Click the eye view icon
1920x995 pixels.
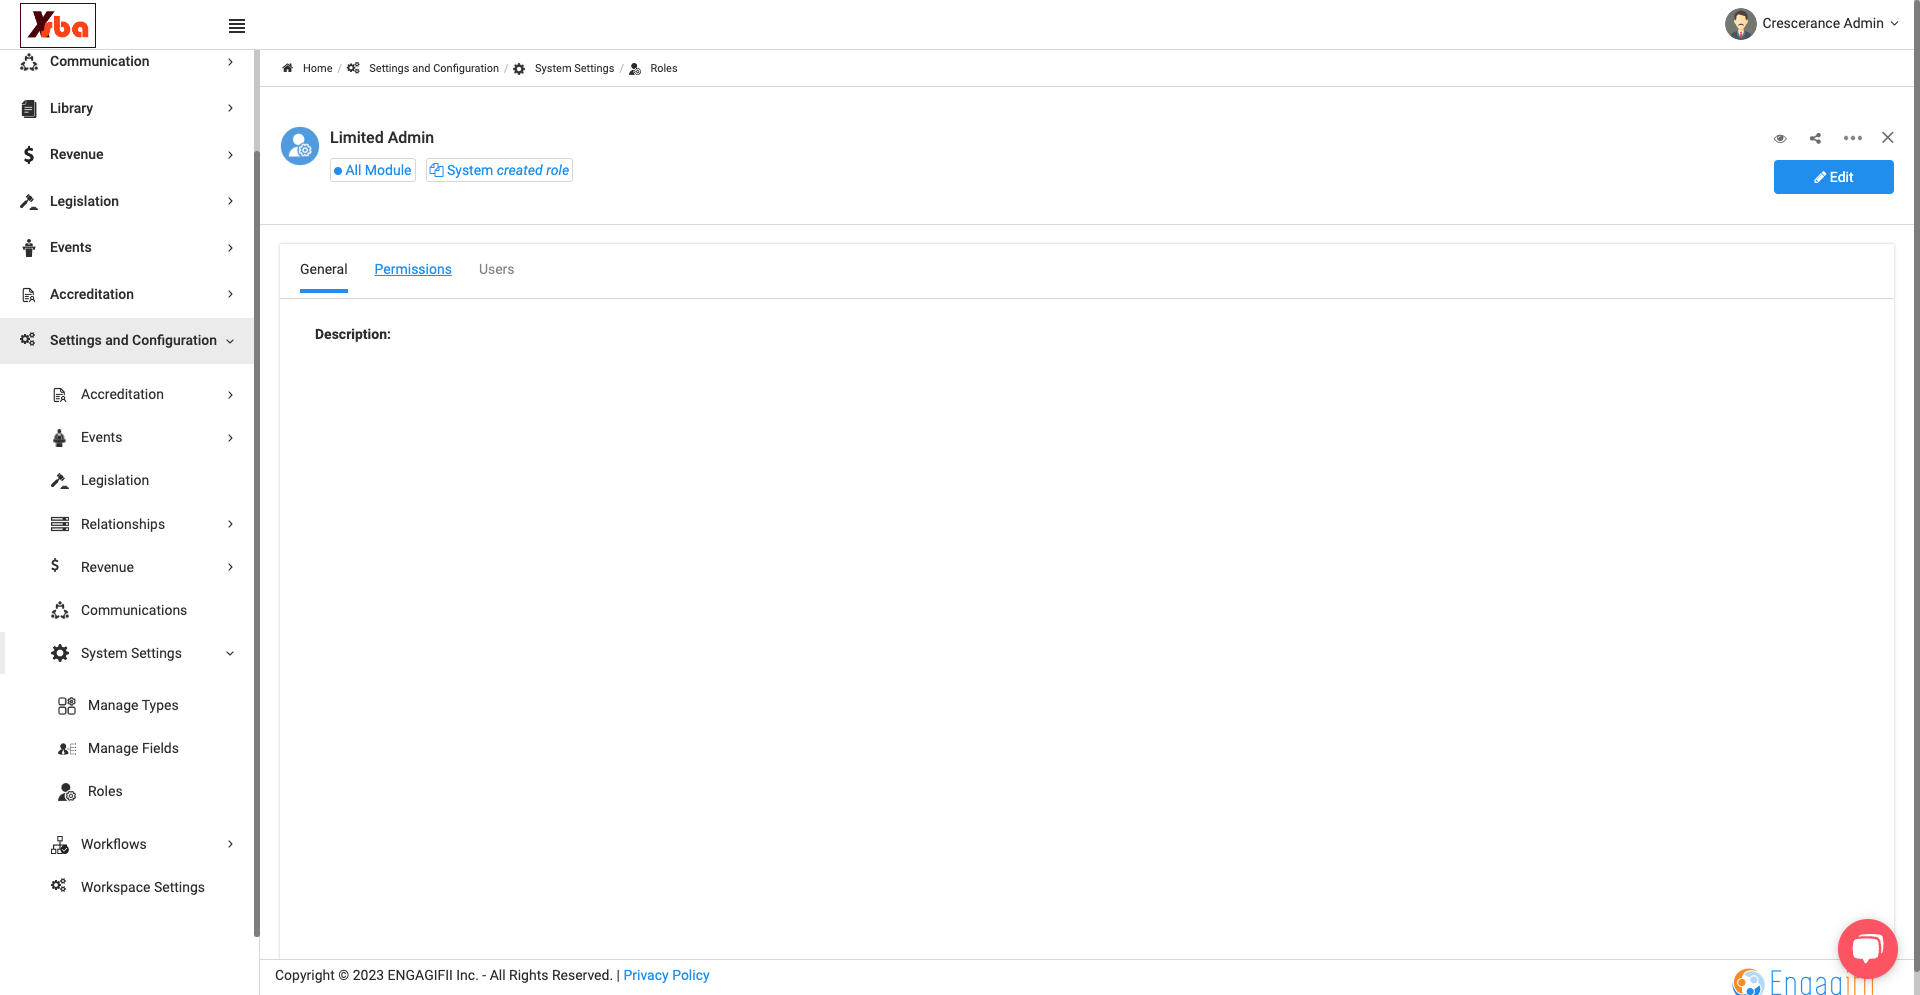1780,138
